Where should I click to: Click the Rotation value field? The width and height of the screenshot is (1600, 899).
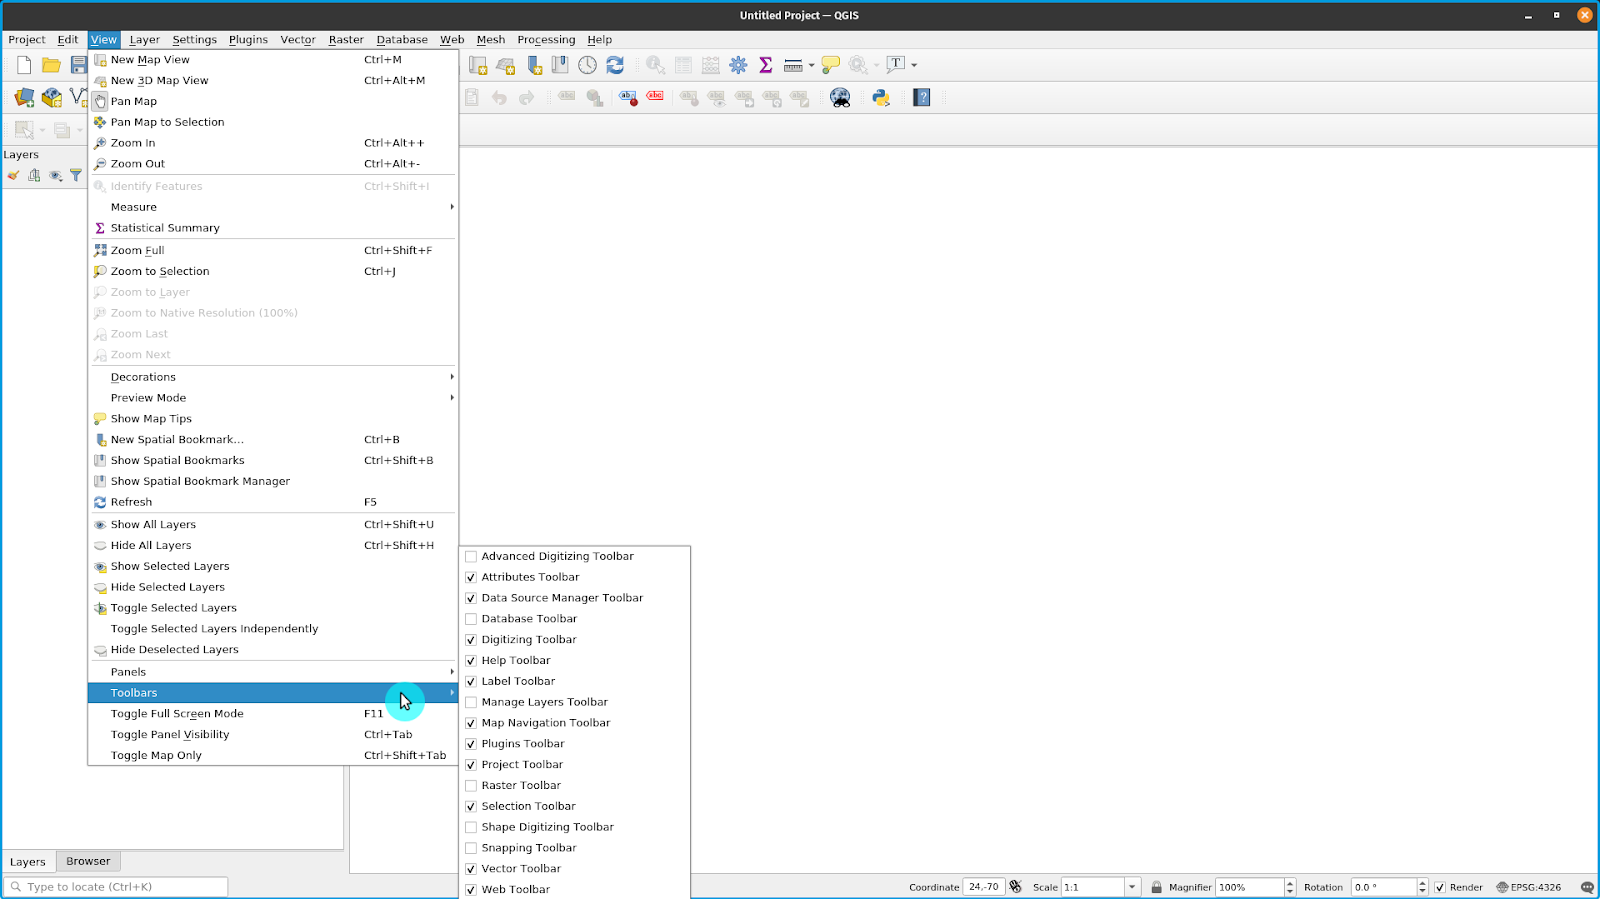[1384, 887]
